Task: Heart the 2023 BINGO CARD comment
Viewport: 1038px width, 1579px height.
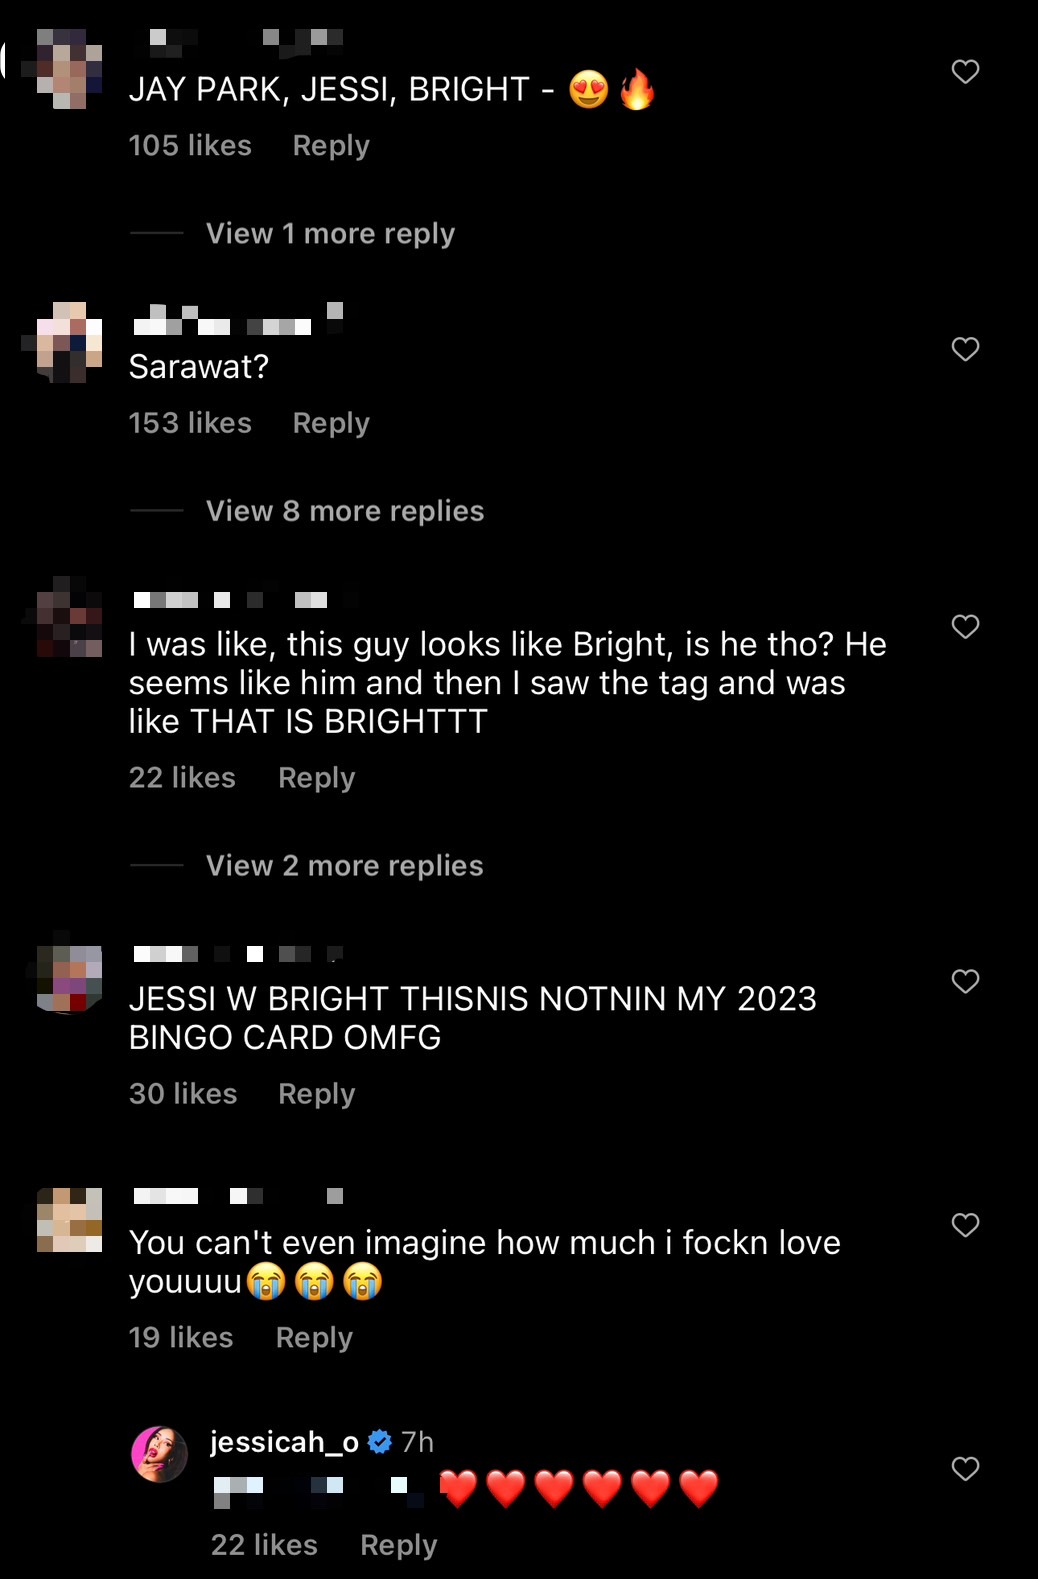Action: pyautogui.click(x=965, y=982)
